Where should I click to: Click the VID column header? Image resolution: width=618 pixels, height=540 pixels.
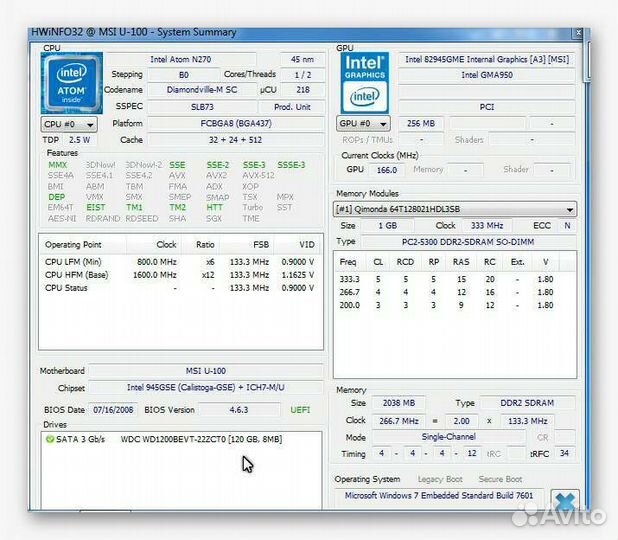(x=298, y=245)
